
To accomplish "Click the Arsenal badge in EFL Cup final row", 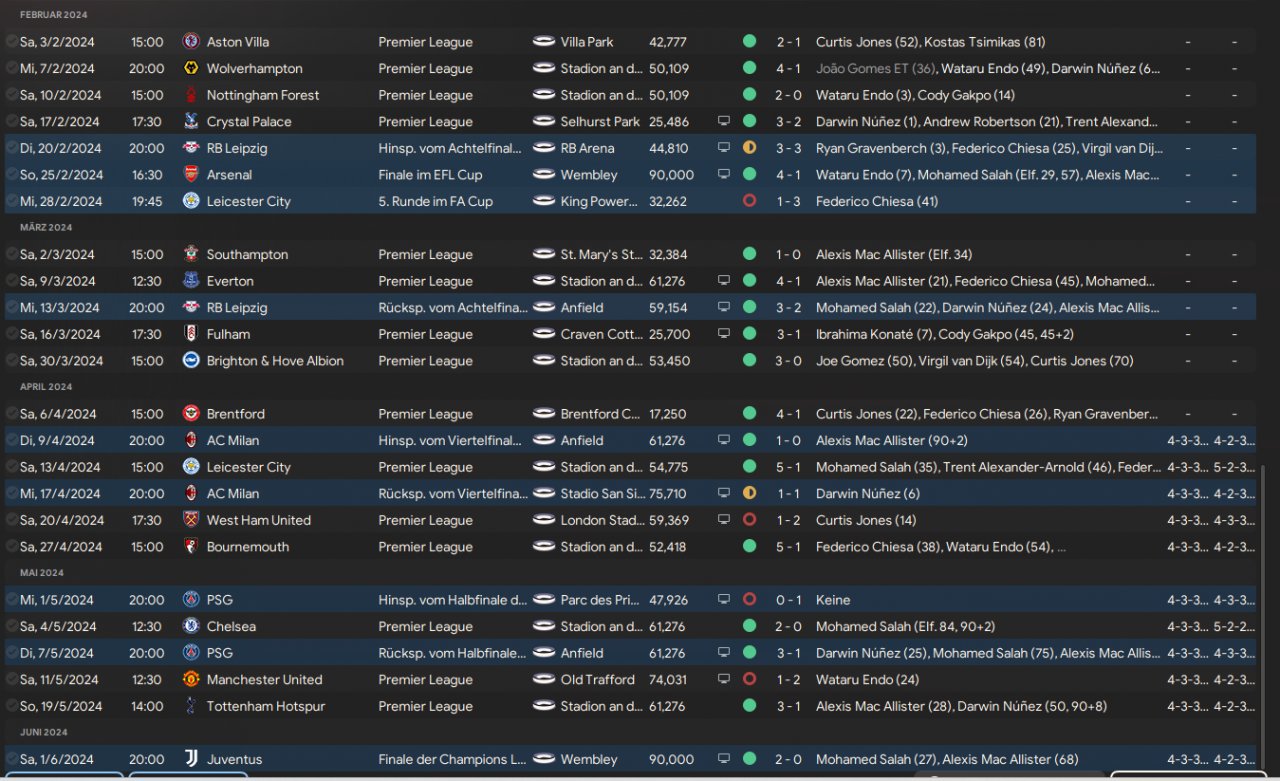I will pyautogui.click(x=191, y=175).
